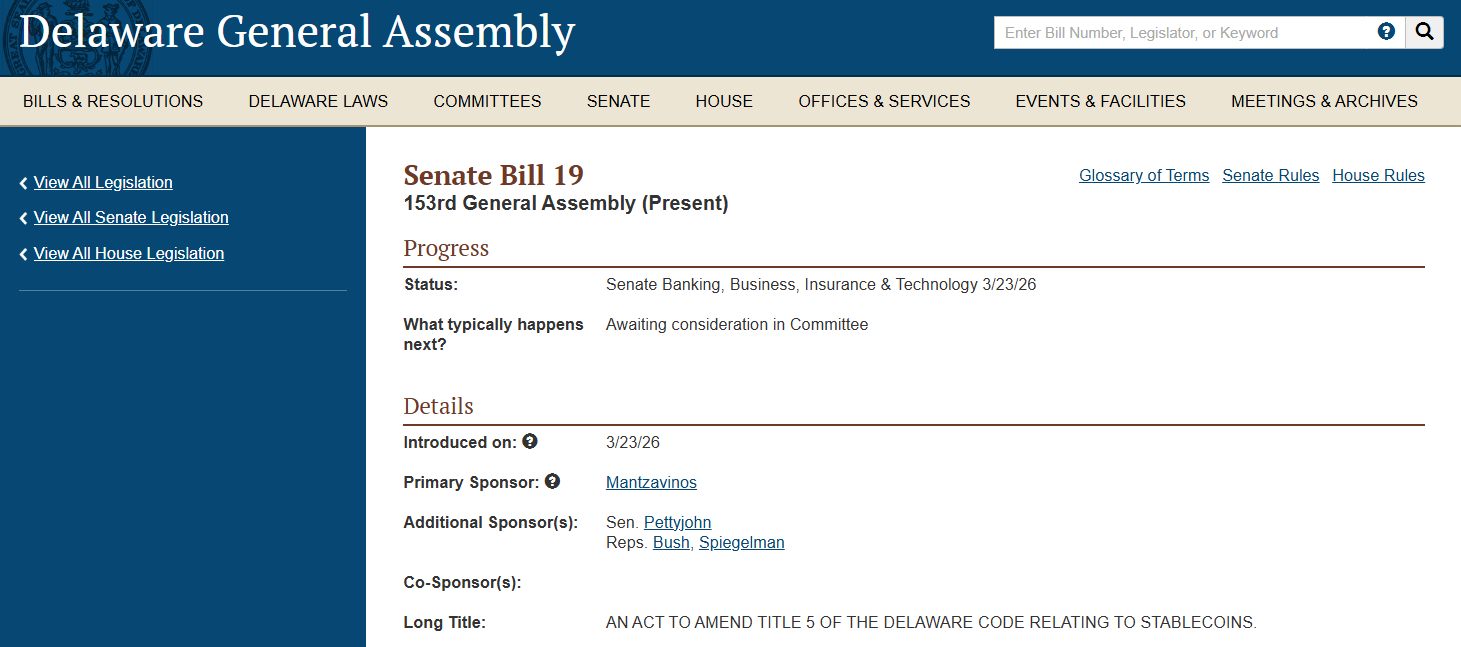This screenshot has height=647, width=1461.
Task: Open the MEETINGS & ARCHIVES menu
Action: tap(1324, 101)
